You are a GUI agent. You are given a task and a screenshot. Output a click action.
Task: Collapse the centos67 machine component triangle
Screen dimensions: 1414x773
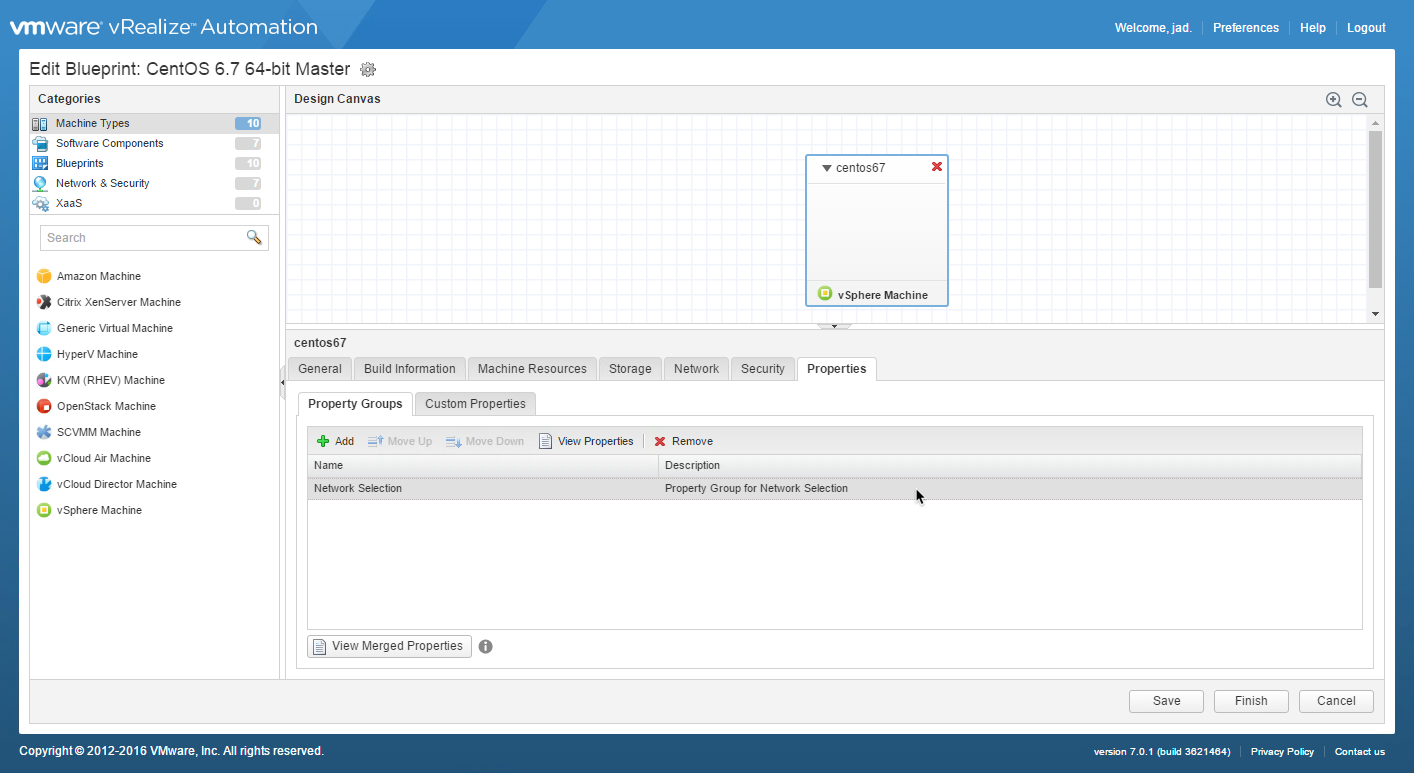pyautogui.click(x=827, y=168)
